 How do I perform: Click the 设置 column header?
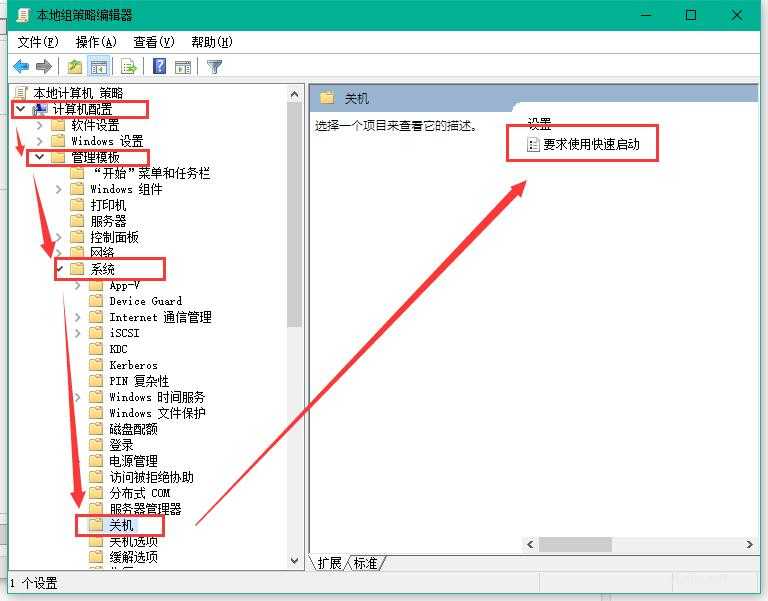(x=539, y=123)
